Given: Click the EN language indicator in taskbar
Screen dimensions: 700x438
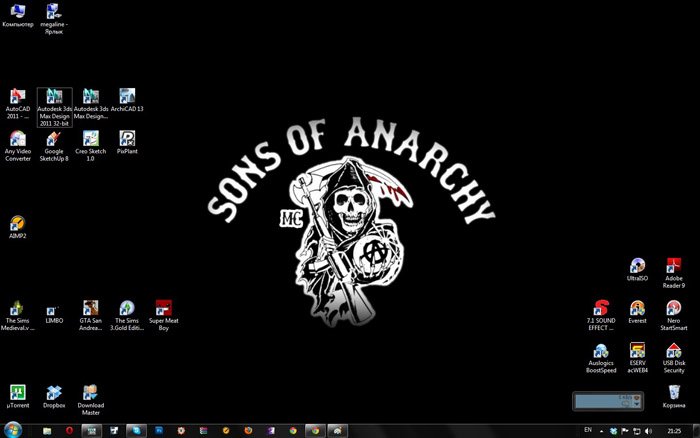Looking at the screenshot, I should point(587,430).
